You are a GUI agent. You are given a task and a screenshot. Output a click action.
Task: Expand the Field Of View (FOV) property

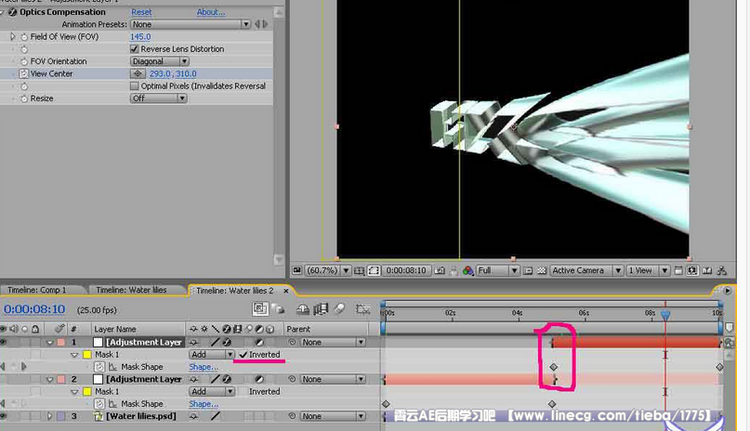pyautogui.click(x=13, y=36)
